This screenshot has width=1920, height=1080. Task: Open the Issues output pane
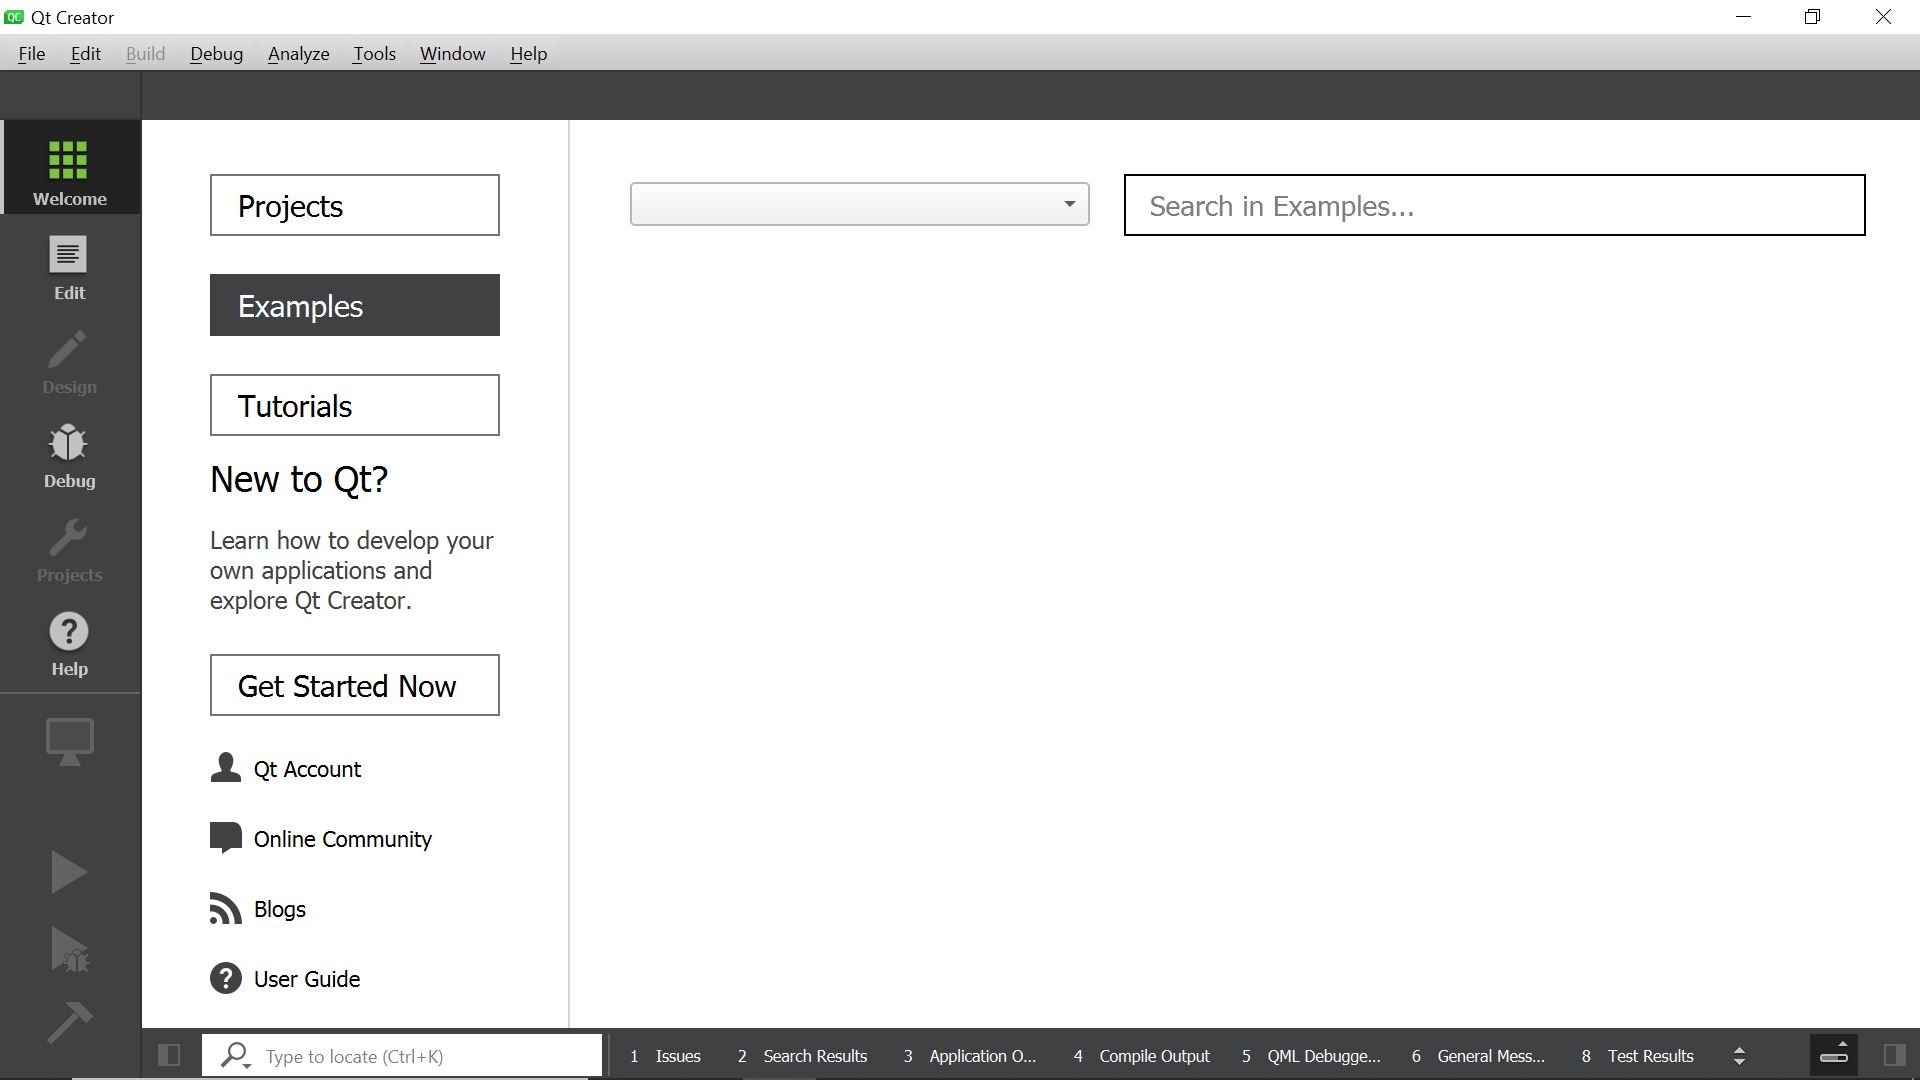666,1056
